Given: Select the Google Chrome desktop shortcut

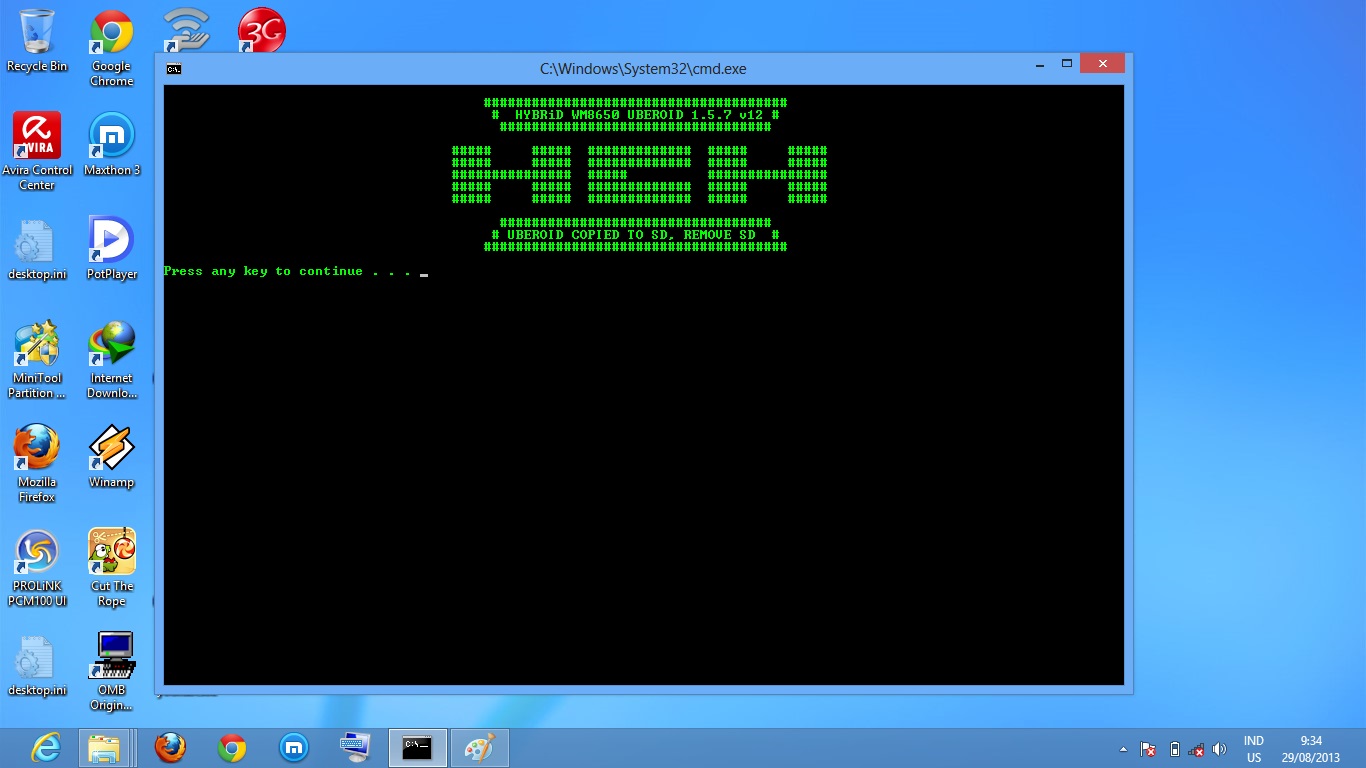Looking at the screenshot, I should 111,48.
